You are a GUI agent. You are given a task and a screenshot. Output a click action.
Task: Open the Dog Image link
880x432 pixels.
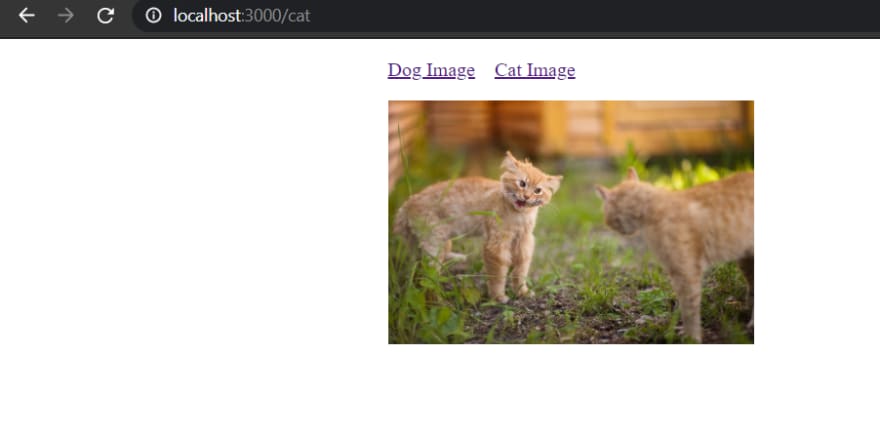[431, 70]
